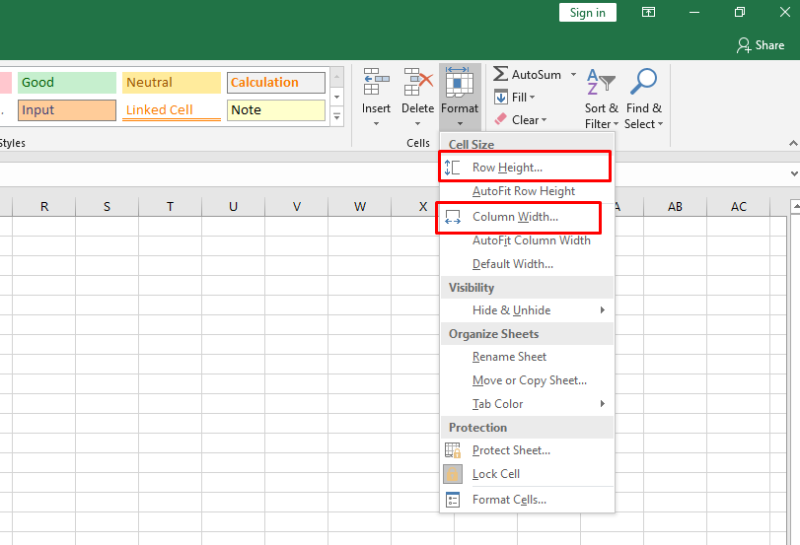Open the Format dropdown arrow
The width and height of the screenshot is (800, 545).
(460, 123)
